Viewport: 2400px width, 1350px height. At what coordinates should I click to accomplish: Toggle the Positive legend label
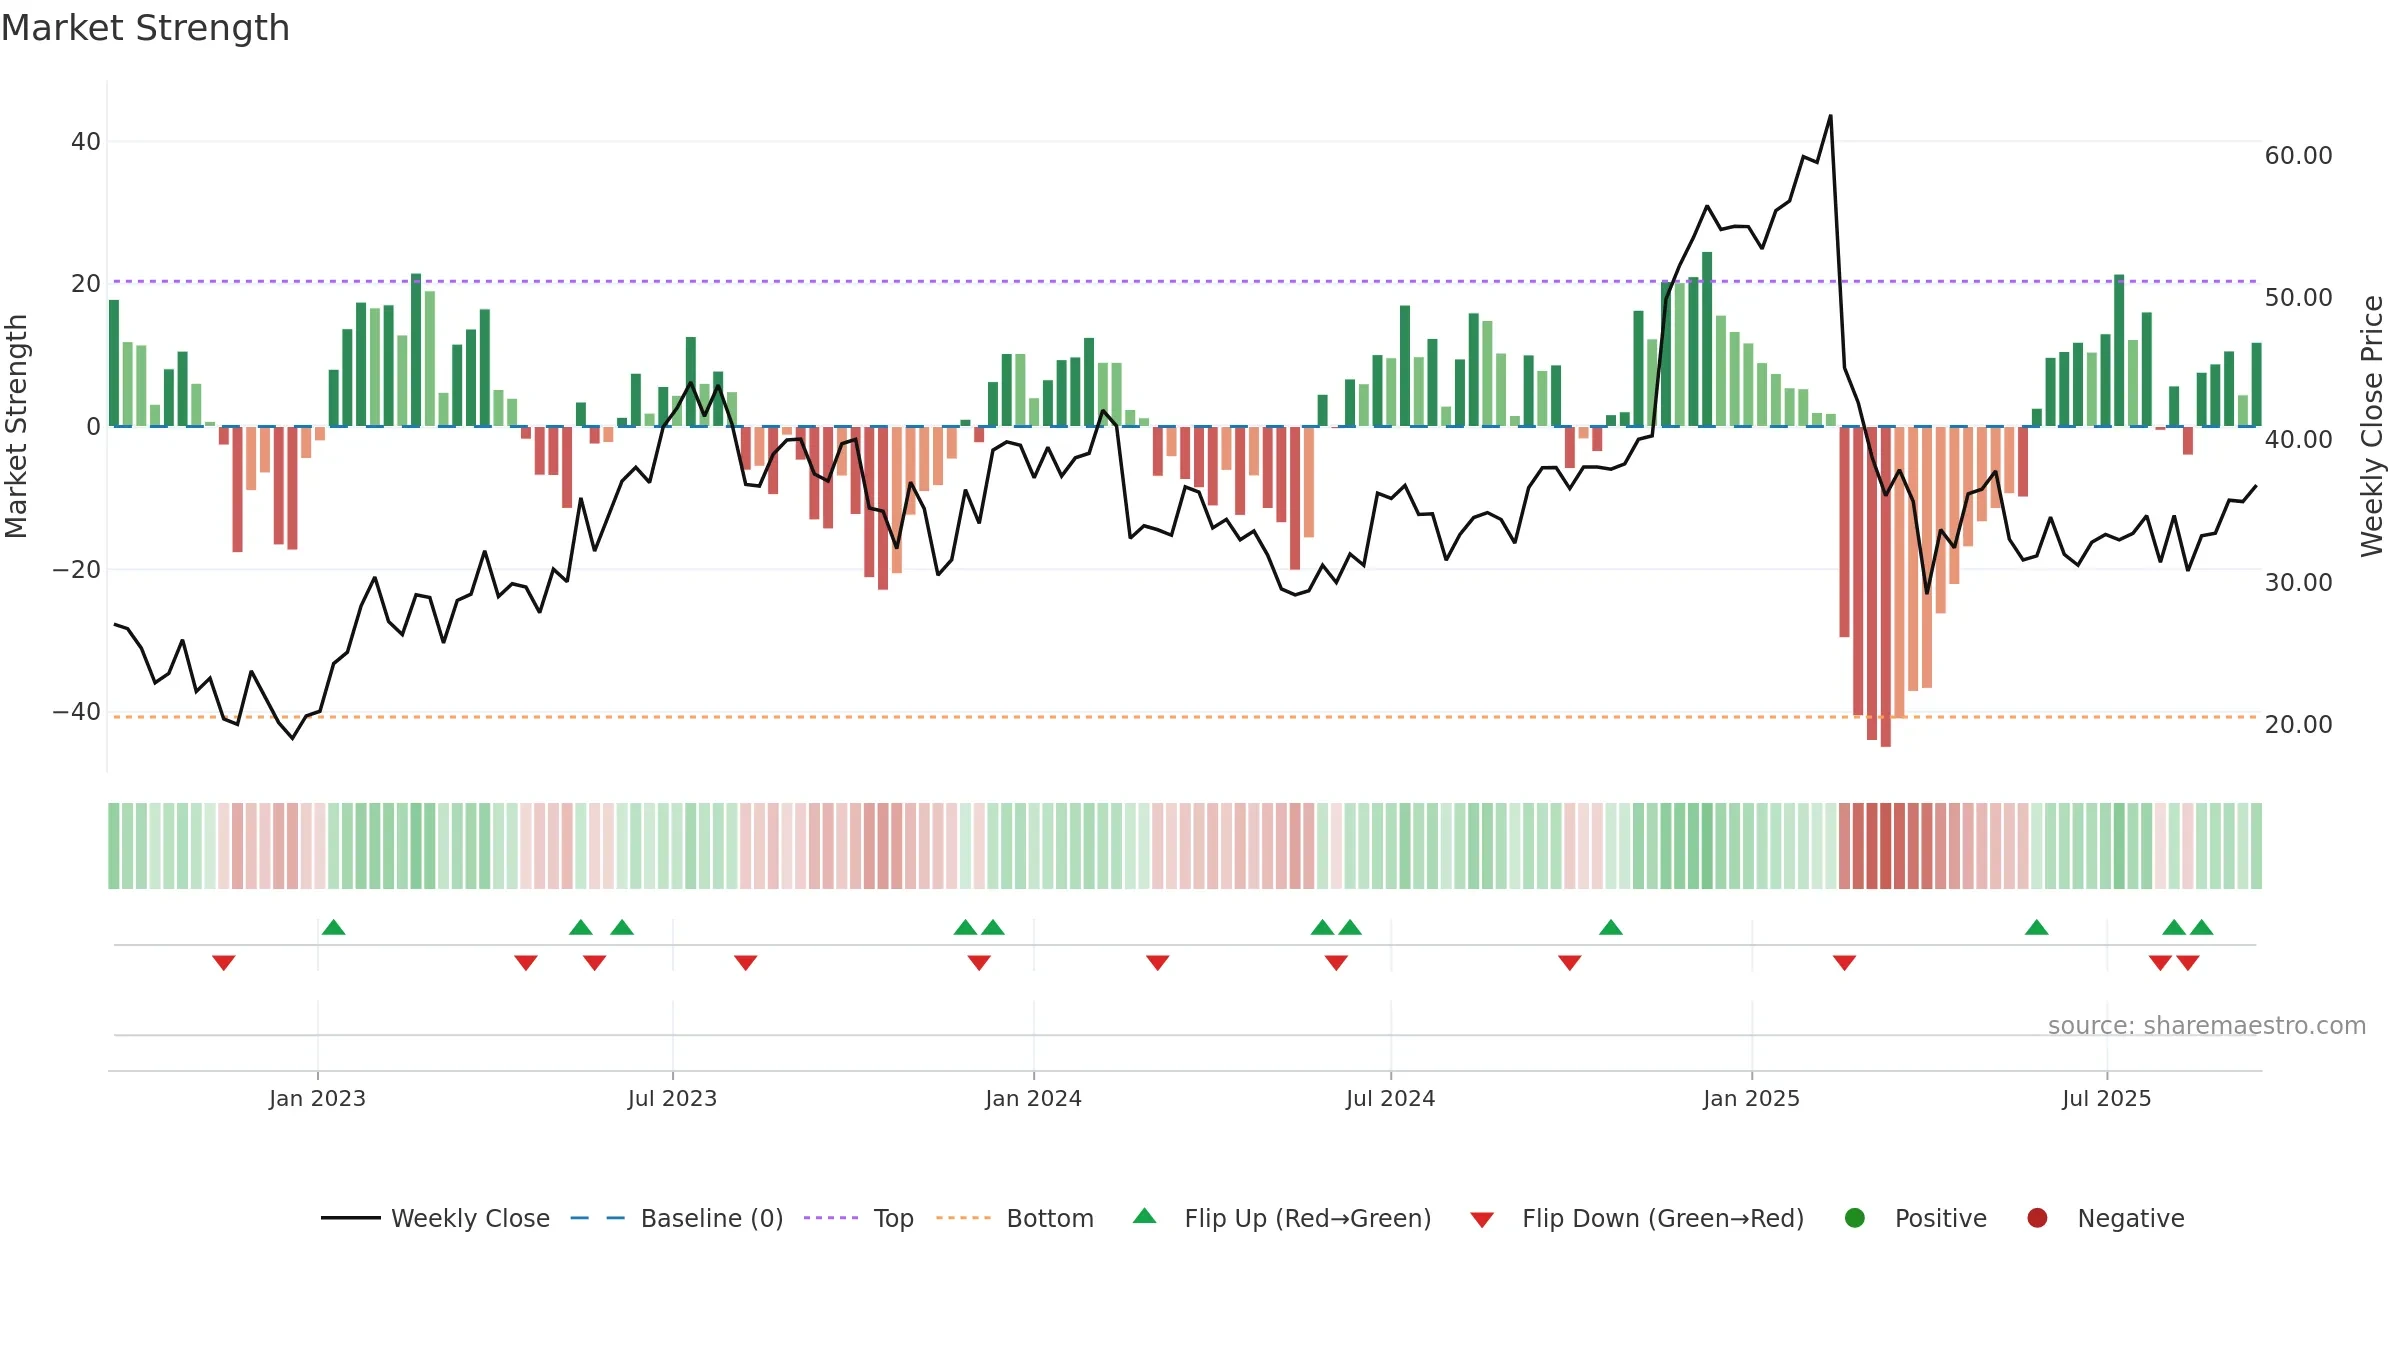pyautogui.click(x=1941, y=1219)
